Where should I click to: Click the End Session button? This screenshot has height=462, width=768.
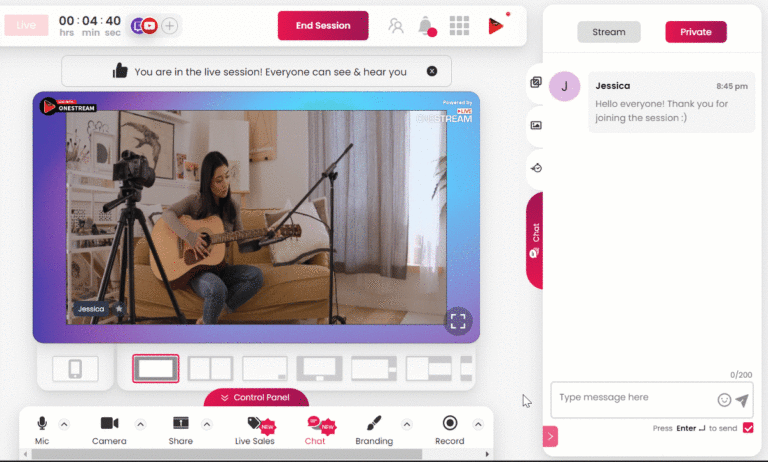point(323,25)
